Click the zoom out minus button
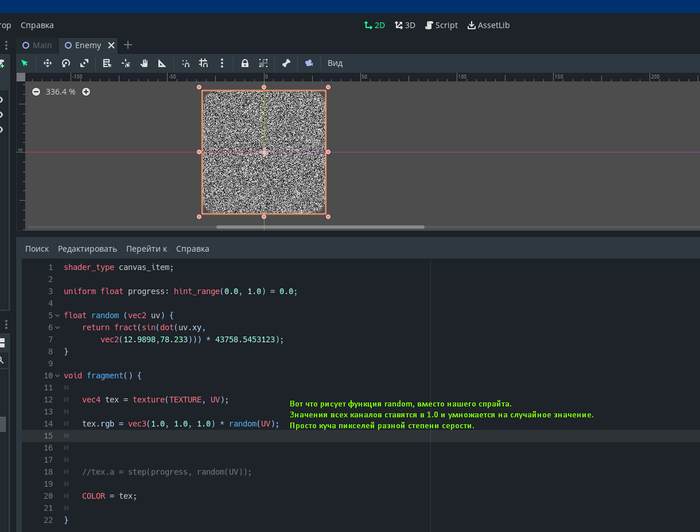This screenshot has width=700, height=532. [36, 92]
